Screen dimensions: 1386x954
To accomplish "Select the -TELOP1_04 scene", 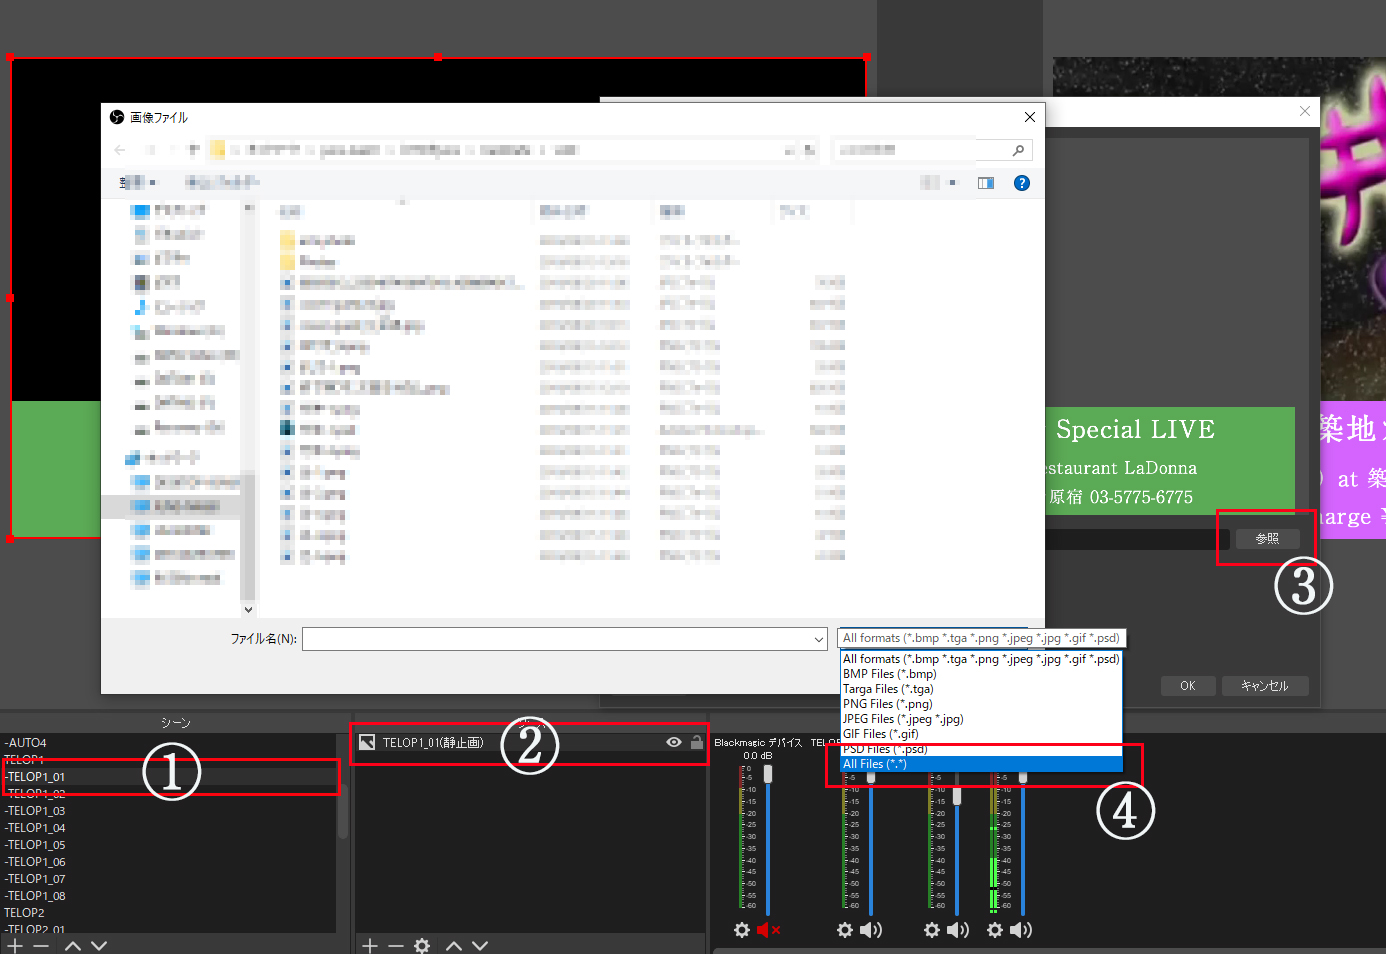I will (169, 828).
